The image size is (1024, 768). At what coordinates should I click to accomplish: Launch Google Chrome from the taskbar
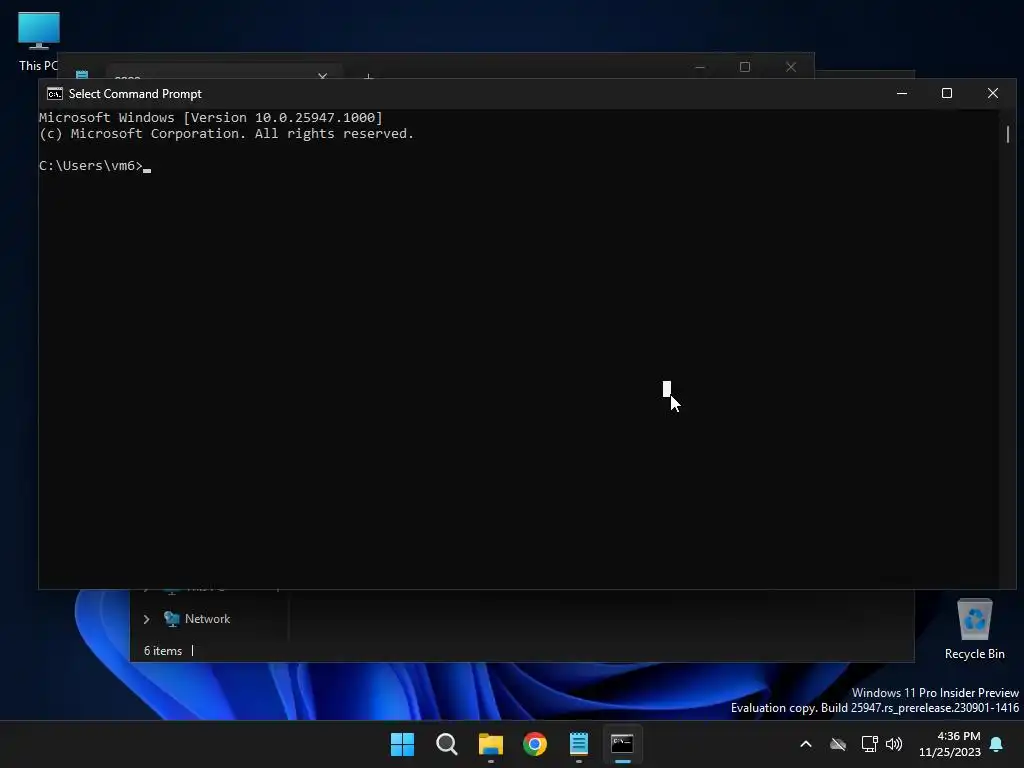coord(535,744)
